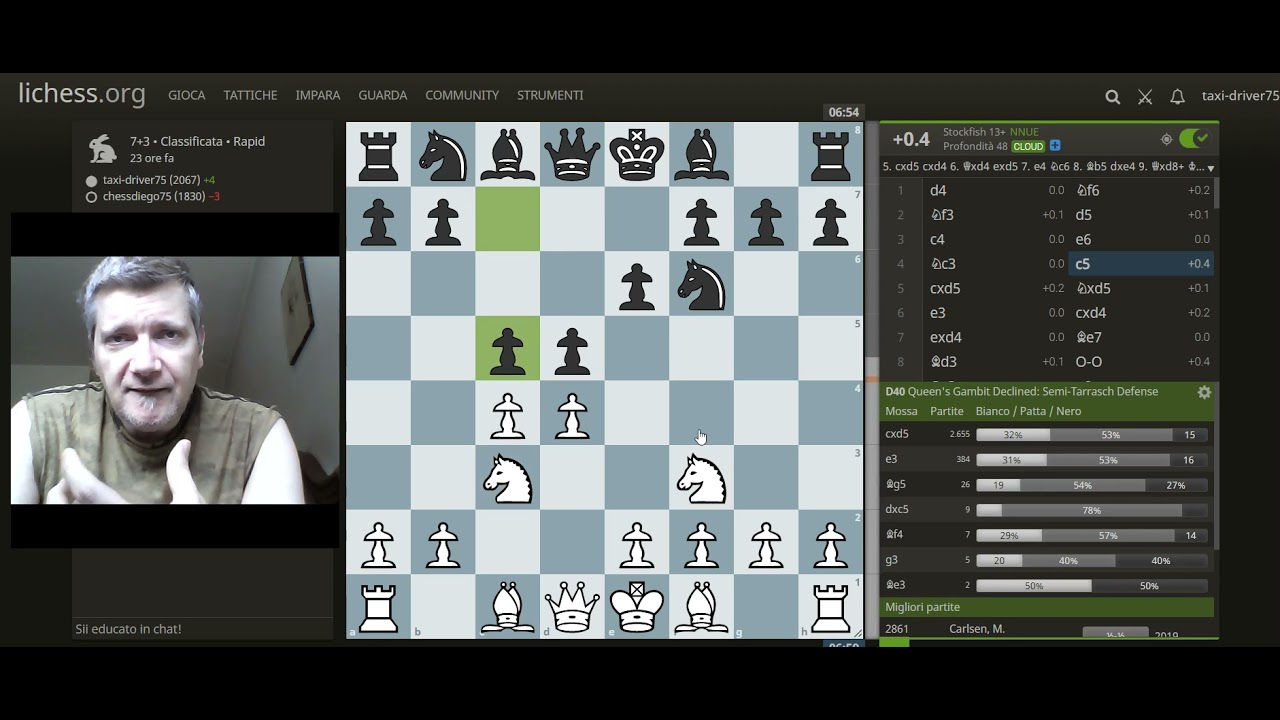Jump to move O-O in move list

1141,362
